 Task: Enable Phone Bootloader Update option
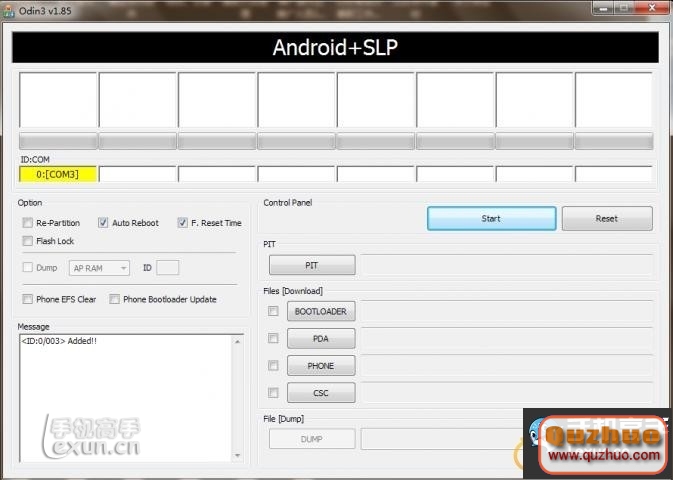[114, 299]
